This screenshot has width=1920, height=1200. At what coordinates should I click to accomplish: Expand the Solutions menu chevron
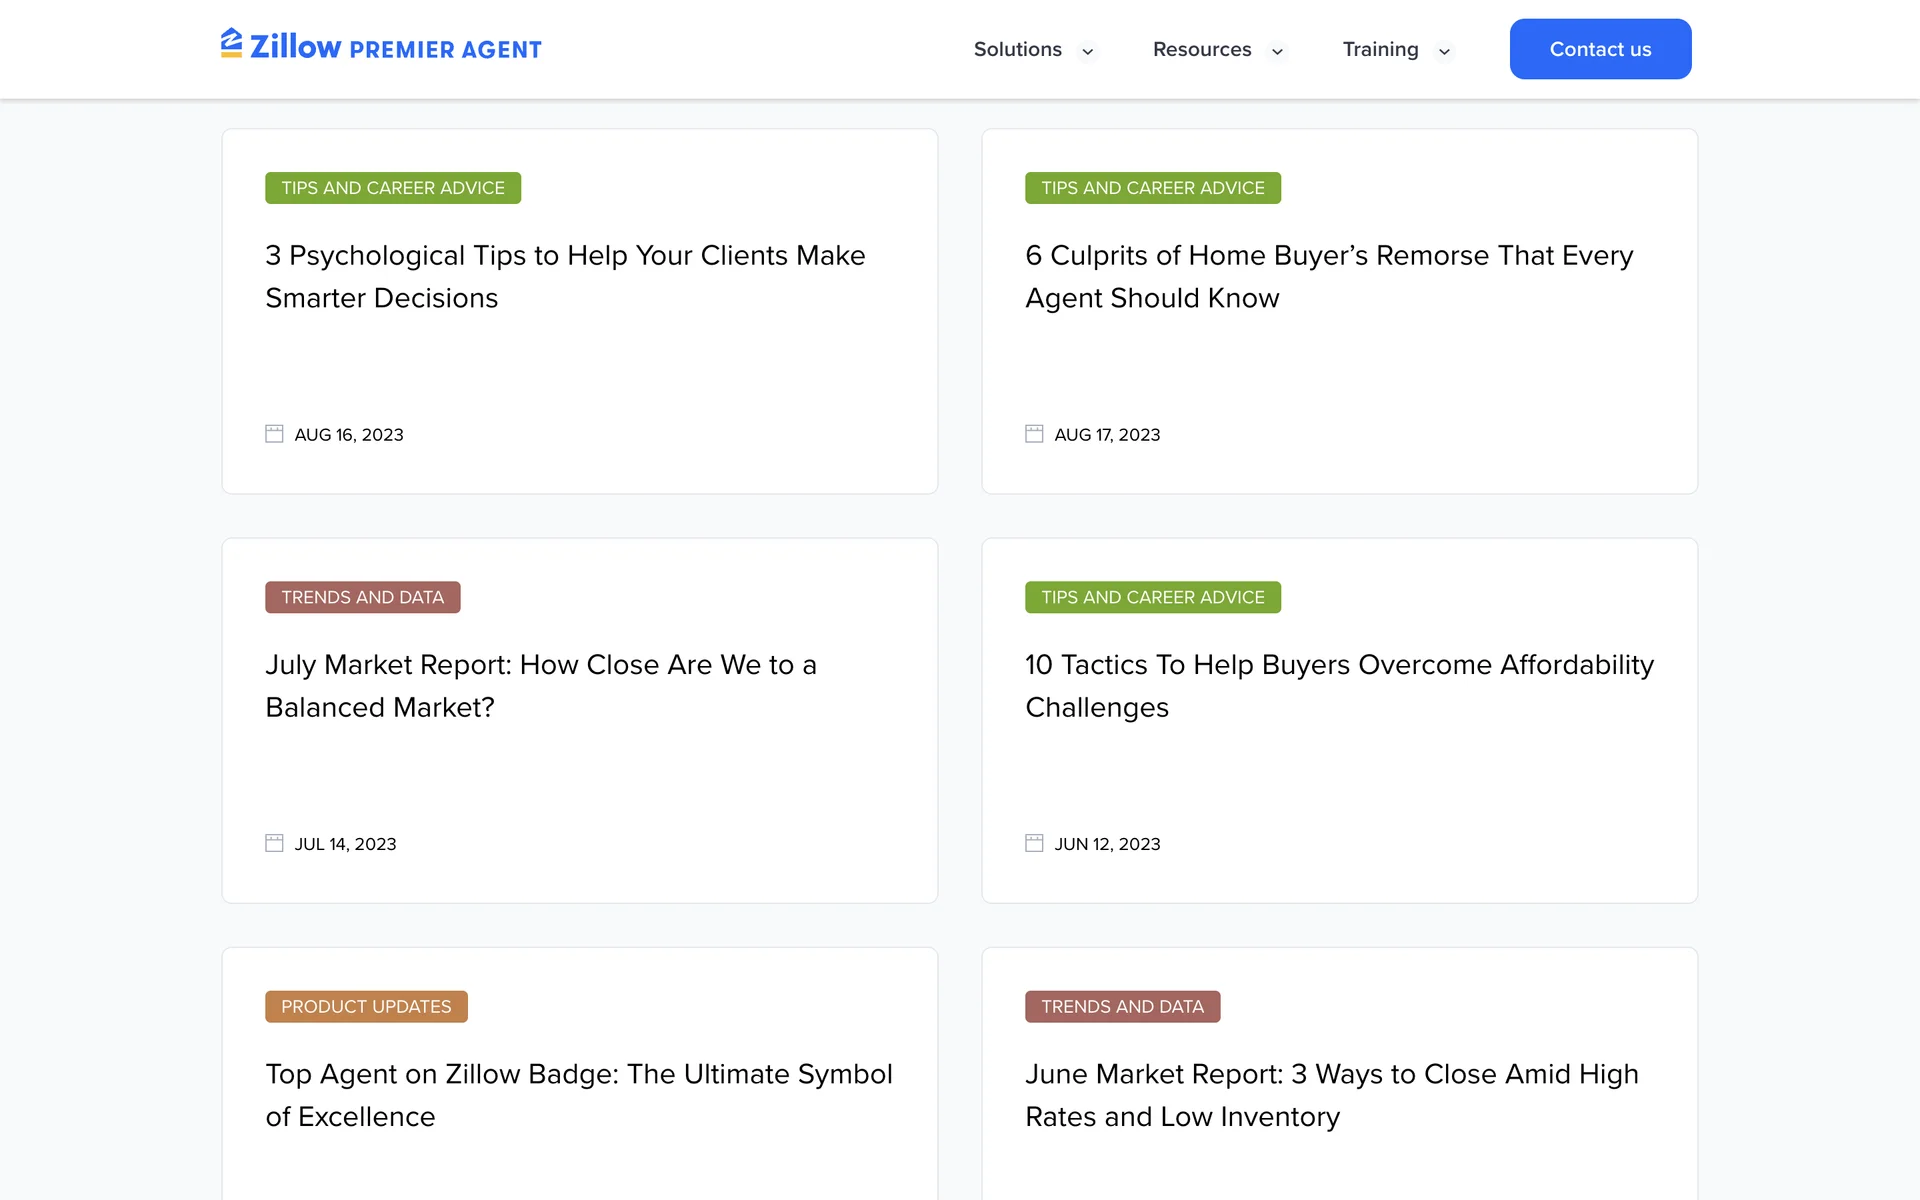tap(1087, 51)
